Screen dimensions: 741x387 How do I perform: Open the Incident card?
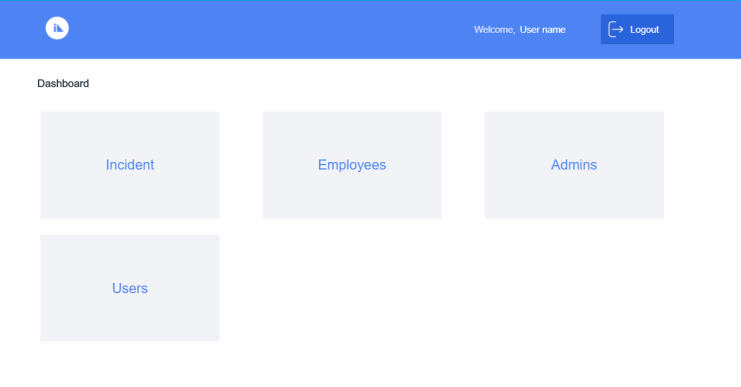(130, 165)
